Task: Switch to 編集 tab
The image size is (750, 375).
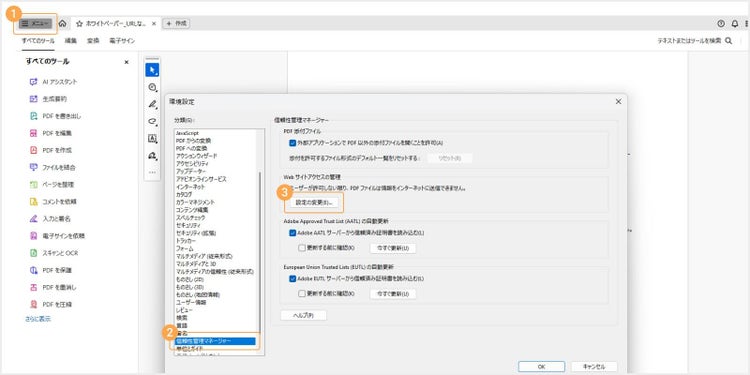Action: click(x=71, y=41)
